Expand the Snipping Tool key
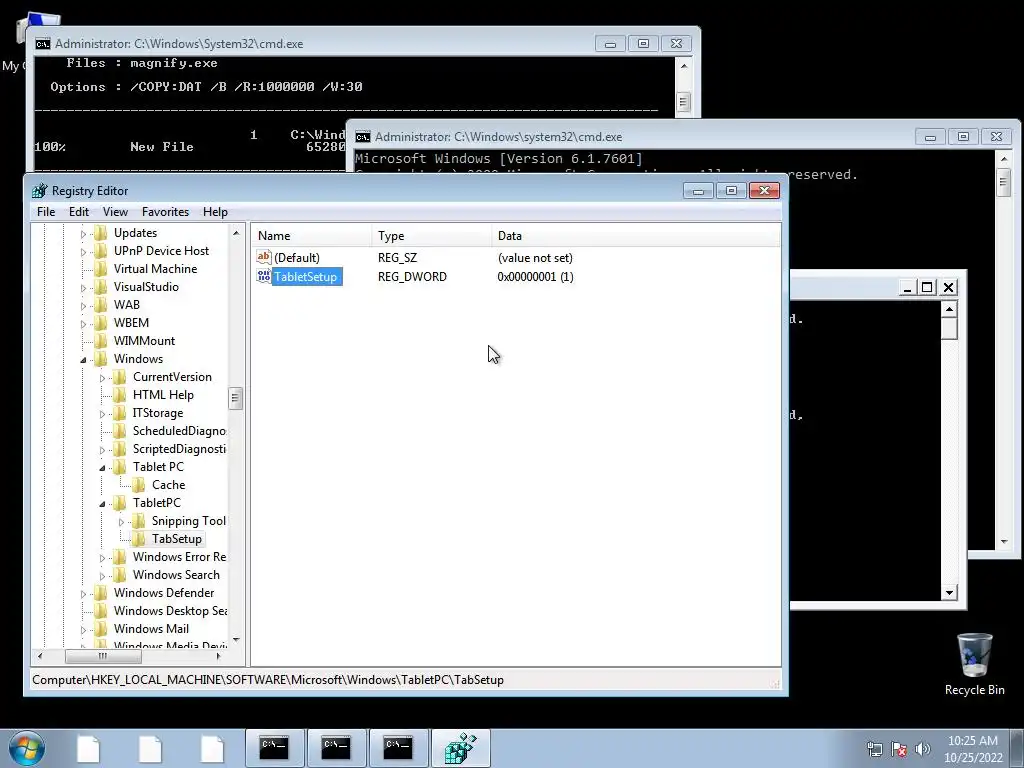This screenshot has width=1024, height=768. (x=121, y=521)
